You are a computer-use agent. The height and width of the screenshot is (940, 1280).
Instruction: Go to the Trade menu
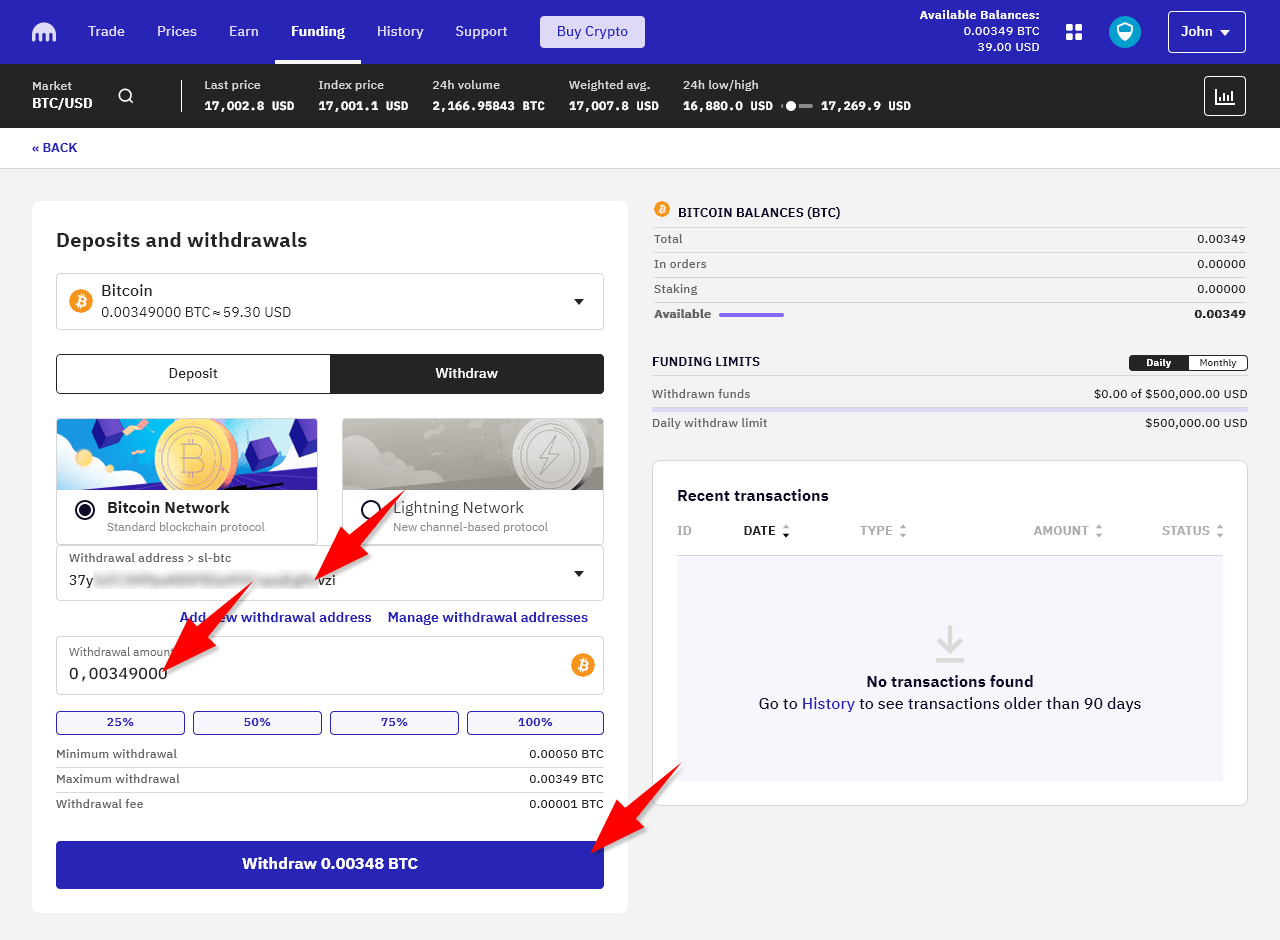106,32
